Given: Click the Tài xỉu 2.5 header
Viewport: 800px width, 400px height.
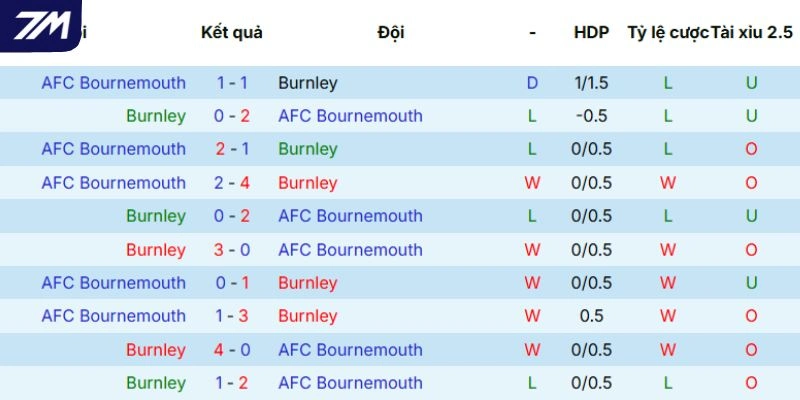Looking at the screenshot, I should 750,32.
